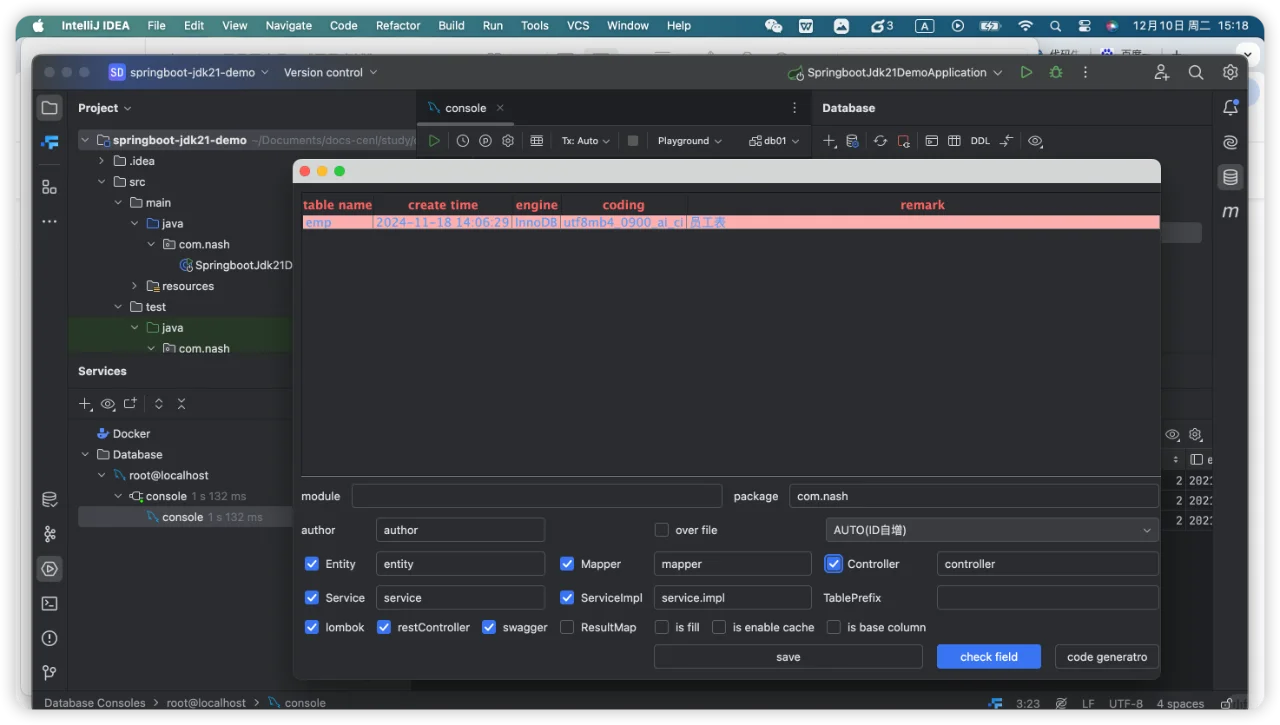This screenshot has height=725, width=1280.
Task: Click the code generatro button
Action: point(1107,657)
